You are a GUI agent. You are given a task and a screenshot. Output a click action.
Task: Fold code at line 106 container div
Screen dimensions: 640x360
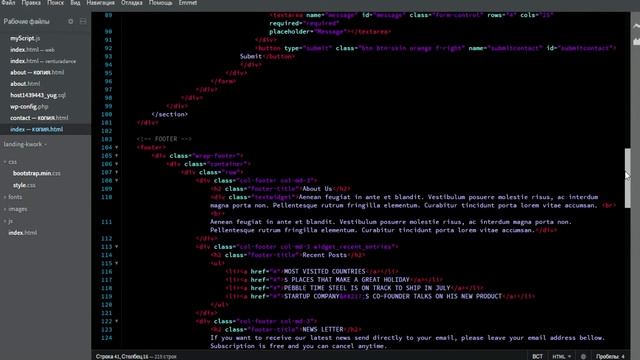pyautogui.click(x=116, y=164)
